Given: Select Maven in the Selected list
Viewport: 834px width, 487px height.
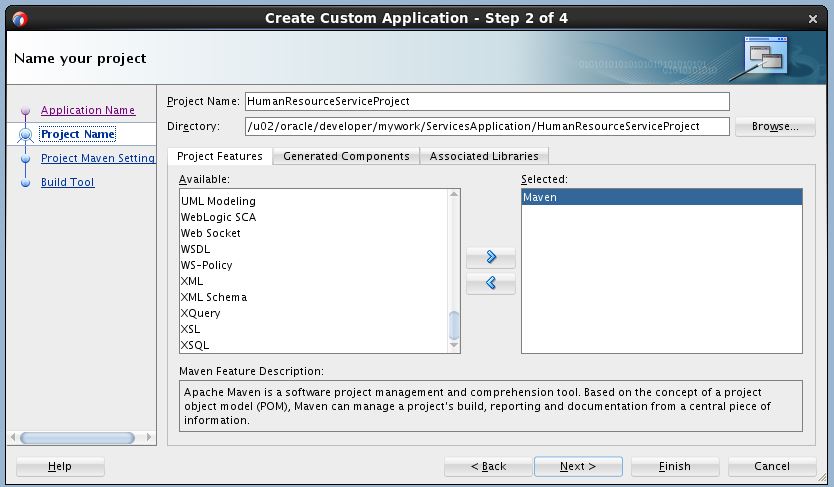Looking at the screenshot, I should pos(661,197).
